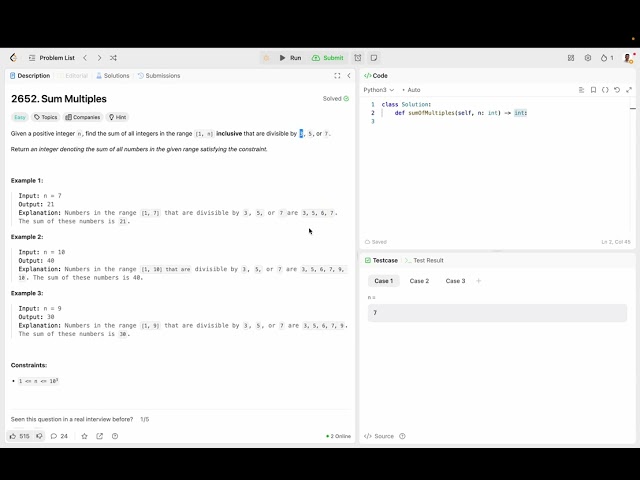Screen dimensions: 640x480
Task: Open the Python3 language dropdown
Action: [x=379, y=90]
